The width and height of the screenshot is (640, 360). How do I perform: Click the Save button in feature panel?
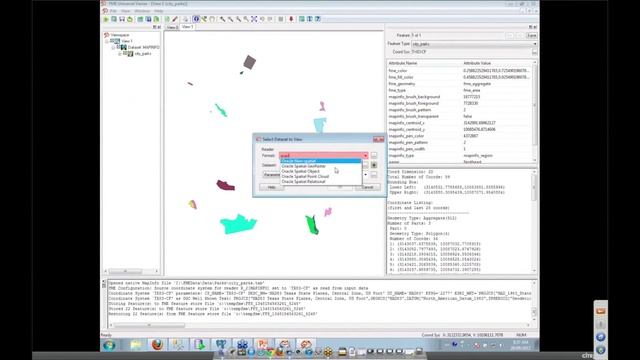tap(531, 36)
